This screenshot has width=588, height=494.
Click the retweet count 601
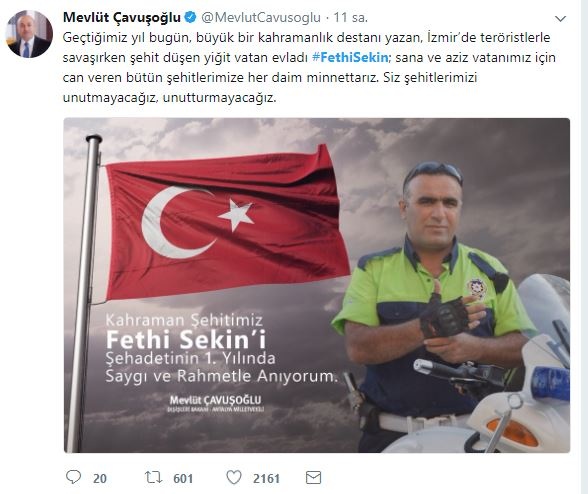click(x=183, y=479)
